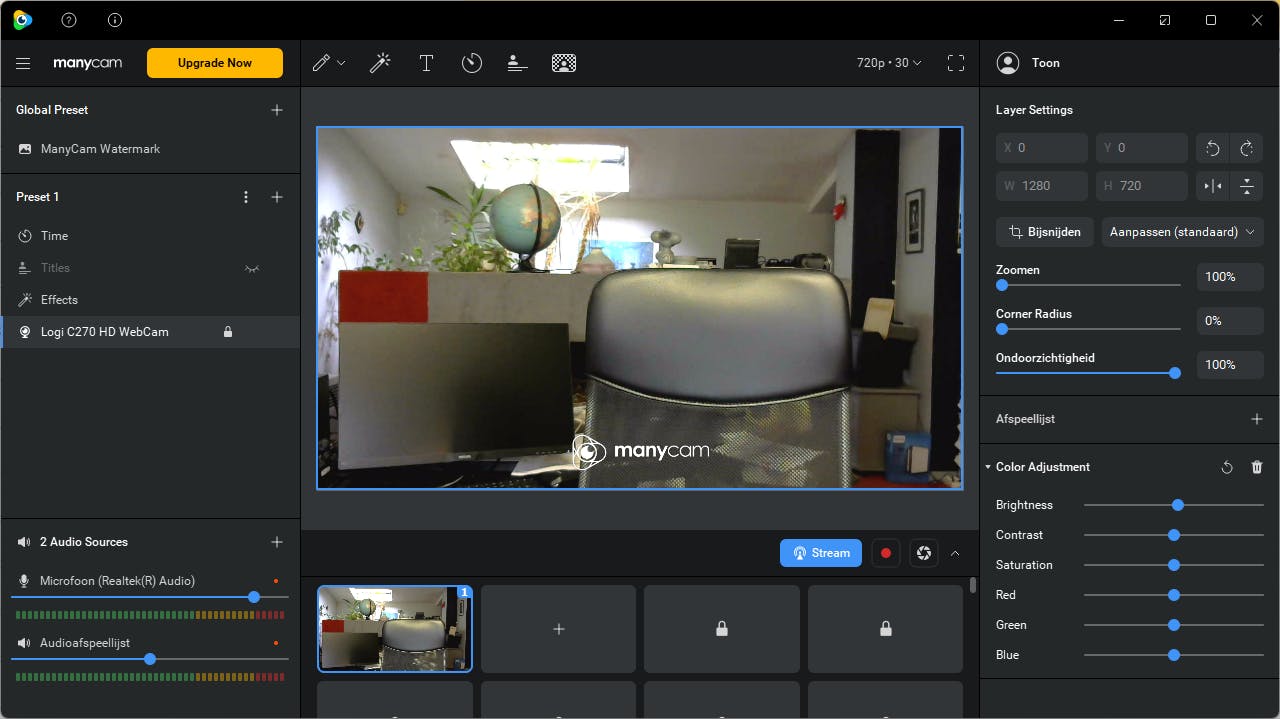
Task: Adjust the Zoomen slider
Action: [x=1088, y=285]
